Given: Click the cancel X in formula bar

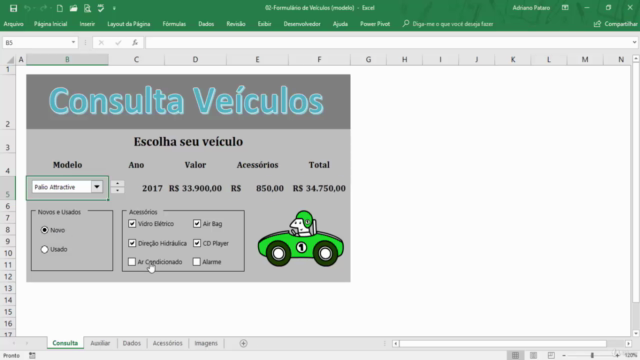Looking at the screenshot, I should point(101,42).
